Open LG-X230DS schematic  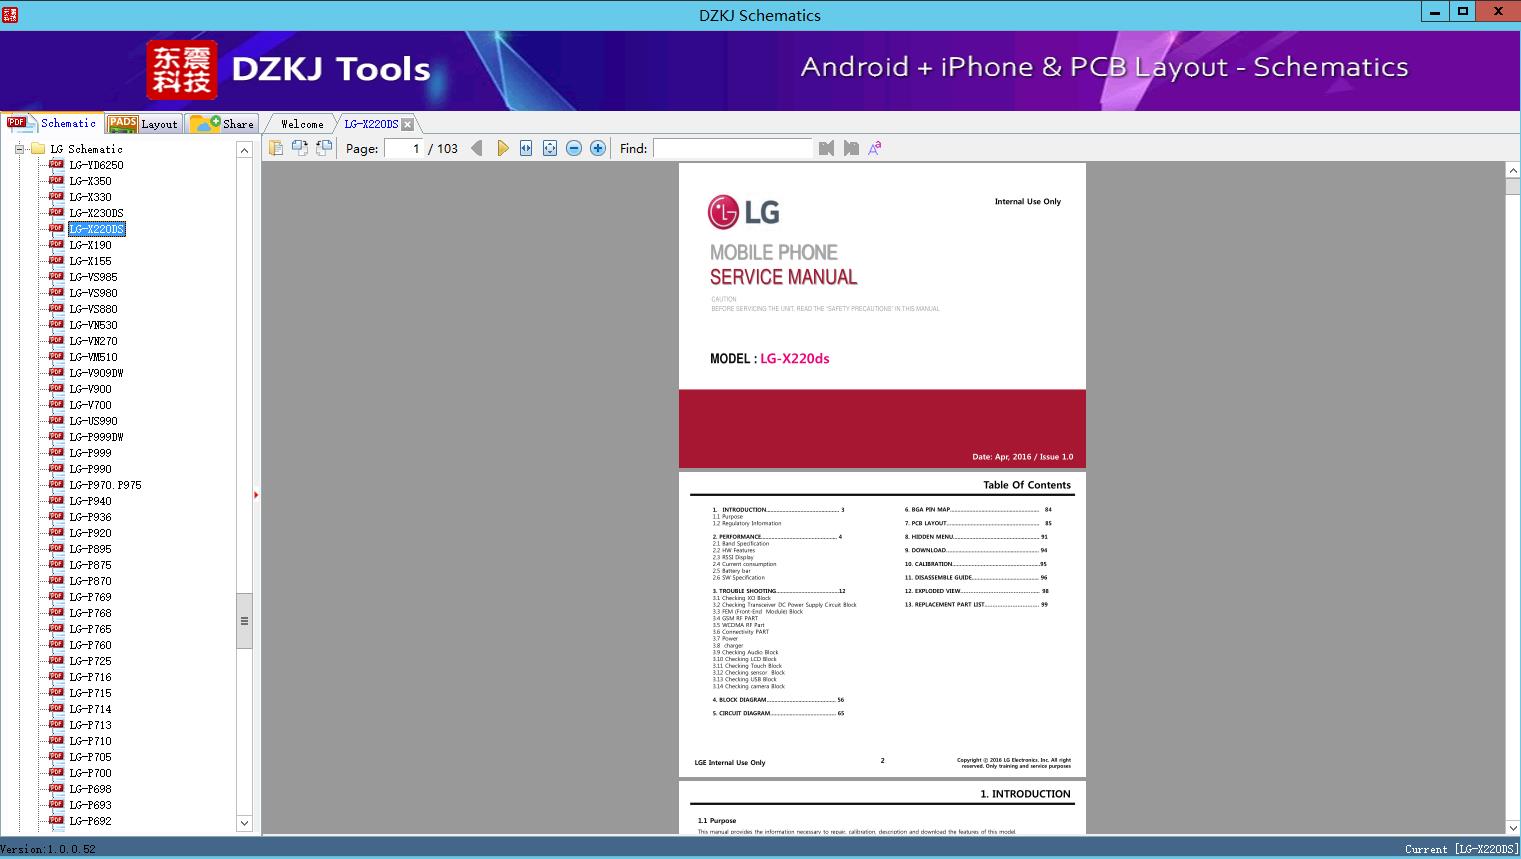click(x=96, y=213)
